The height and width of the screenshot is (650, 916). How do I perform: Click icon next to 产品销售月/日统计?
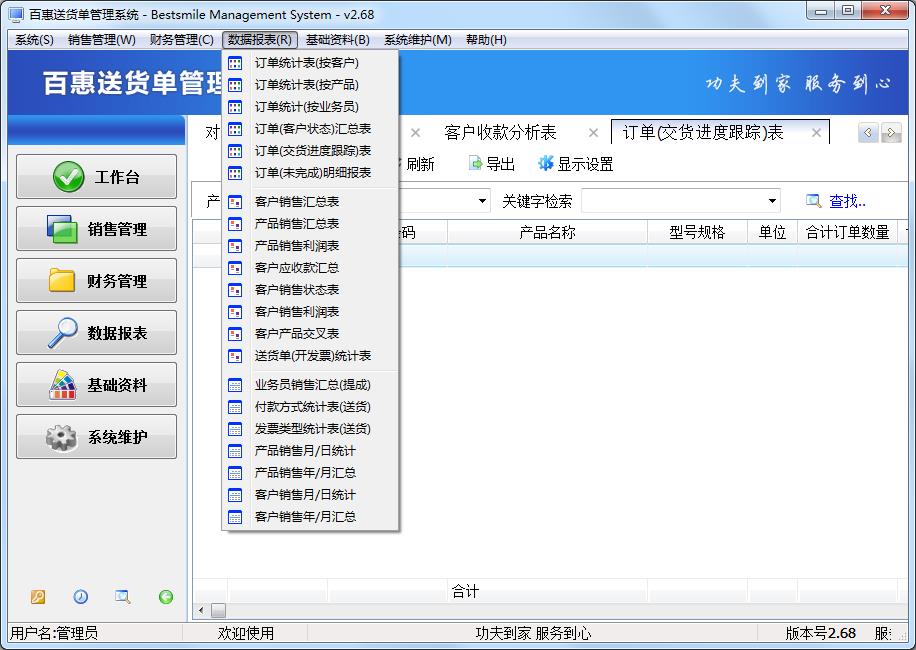point(235,451)
